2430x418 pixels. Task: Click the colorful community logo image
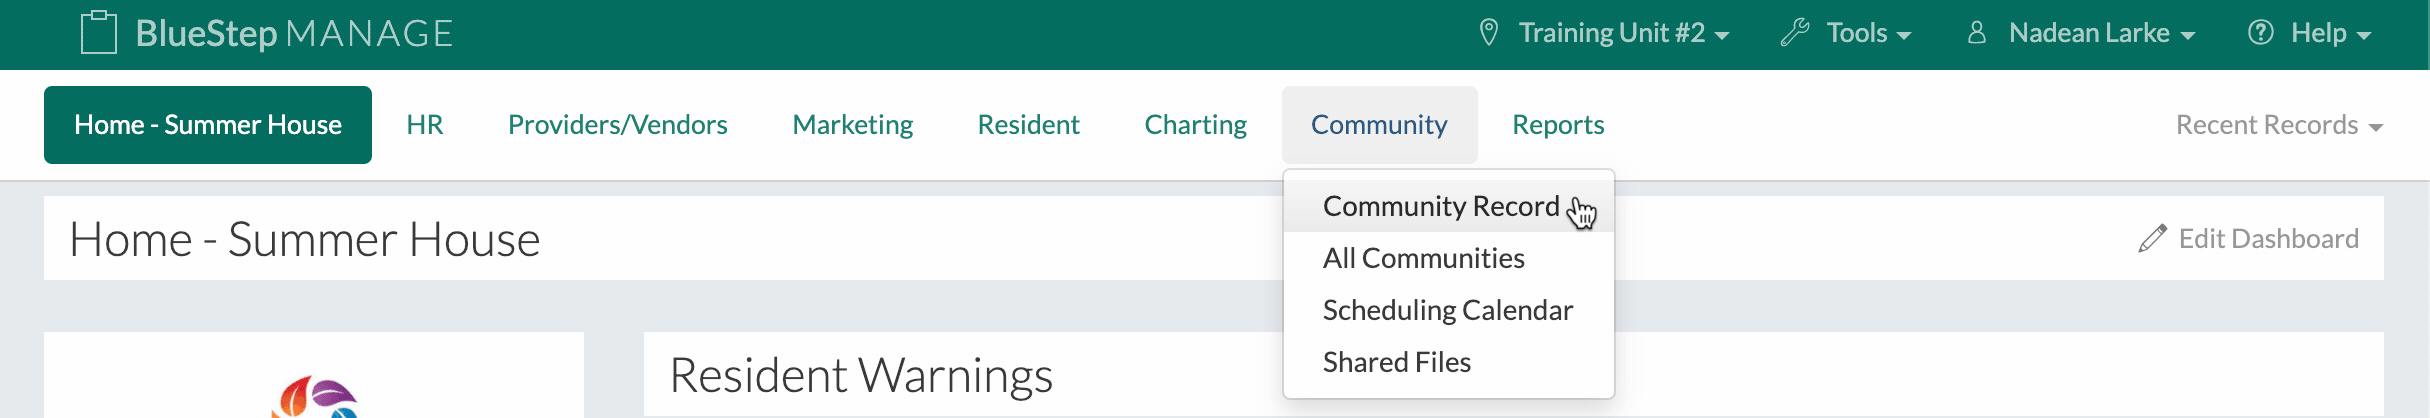(315, 398)
